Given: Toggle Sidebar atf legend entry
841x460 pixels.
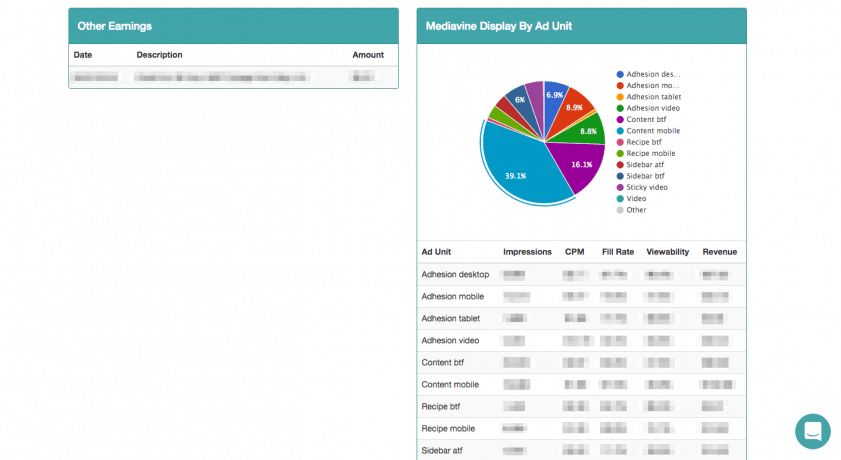Looking at the screenshot, I should click(x=640, y=165).
